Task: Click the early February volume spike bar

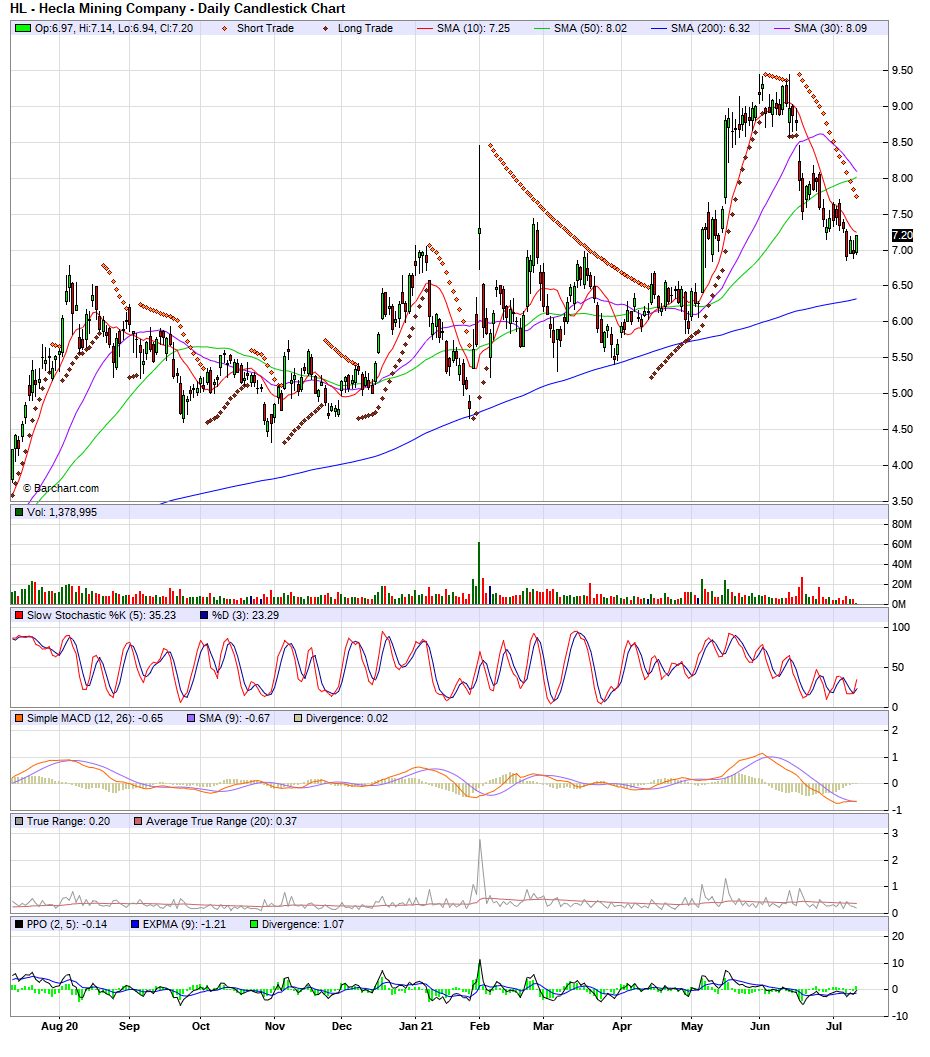Action: [x=479, y=573]
